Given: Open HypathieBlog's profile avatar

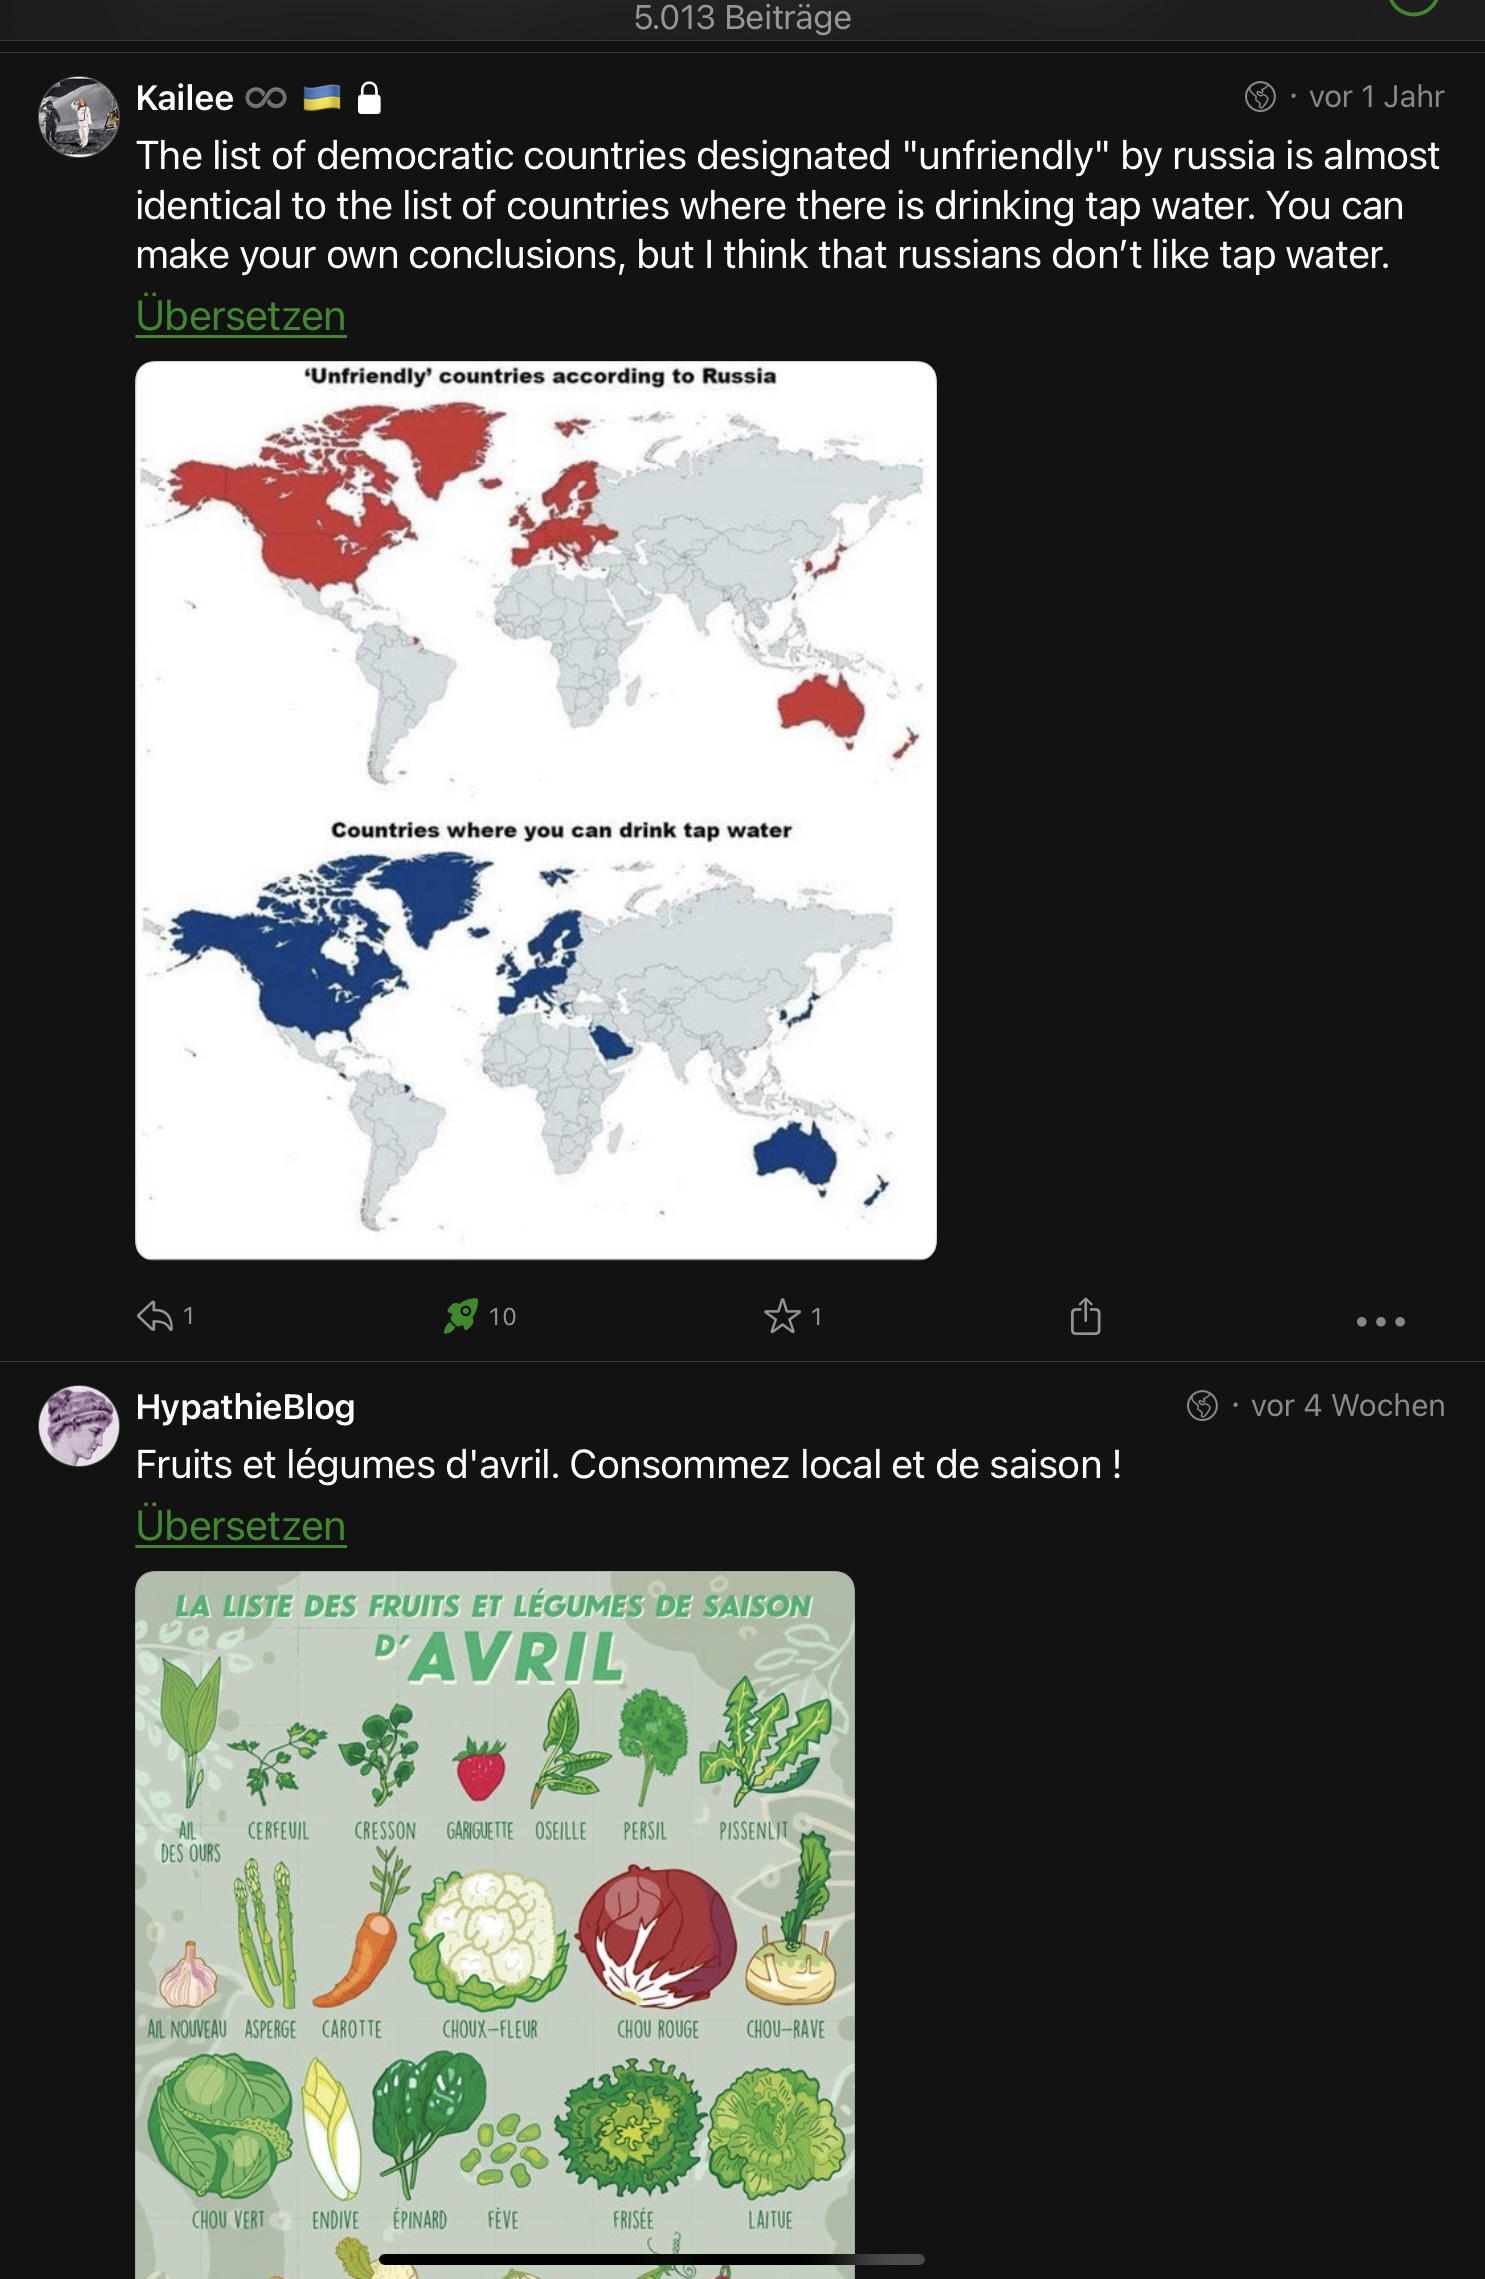Looking at the screenshot, I should [78, 1425].
